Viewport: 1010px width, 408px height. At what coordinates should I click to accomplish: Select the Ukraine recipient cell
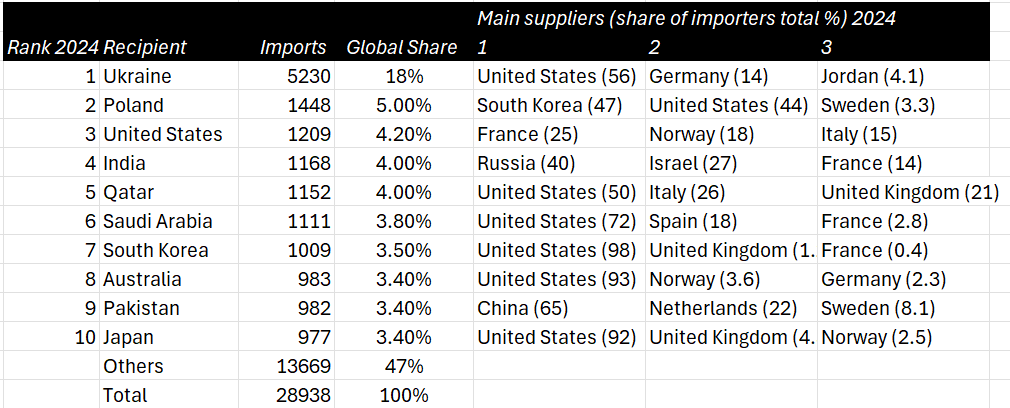point(169,77)
